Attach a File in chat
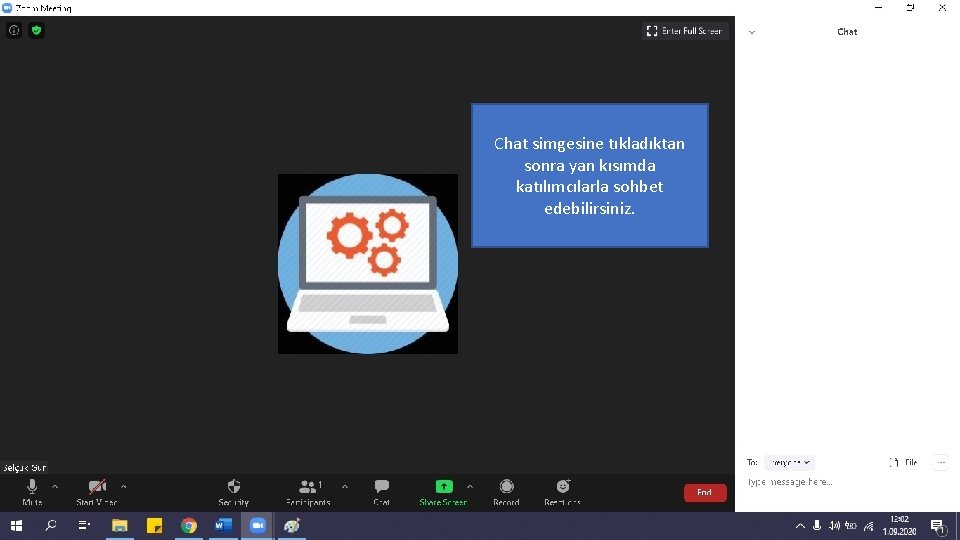The image size is (960, 540). point(903,462)
